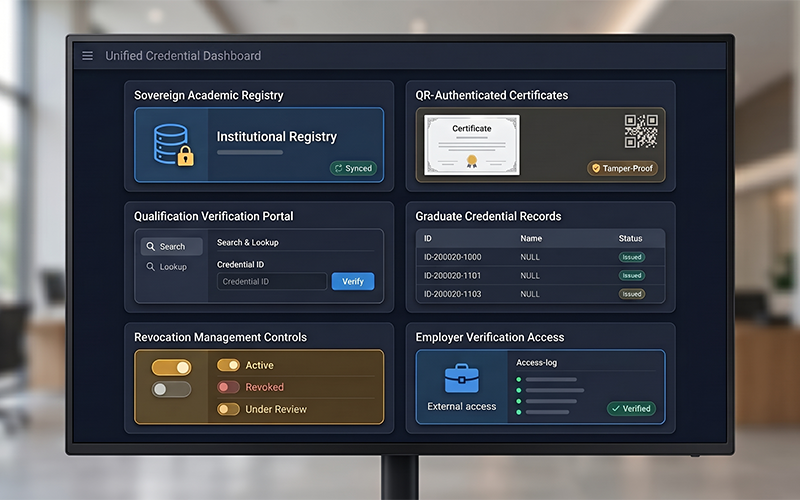Click the magnifier icon beside Lookup

click(x=151, y=267)
